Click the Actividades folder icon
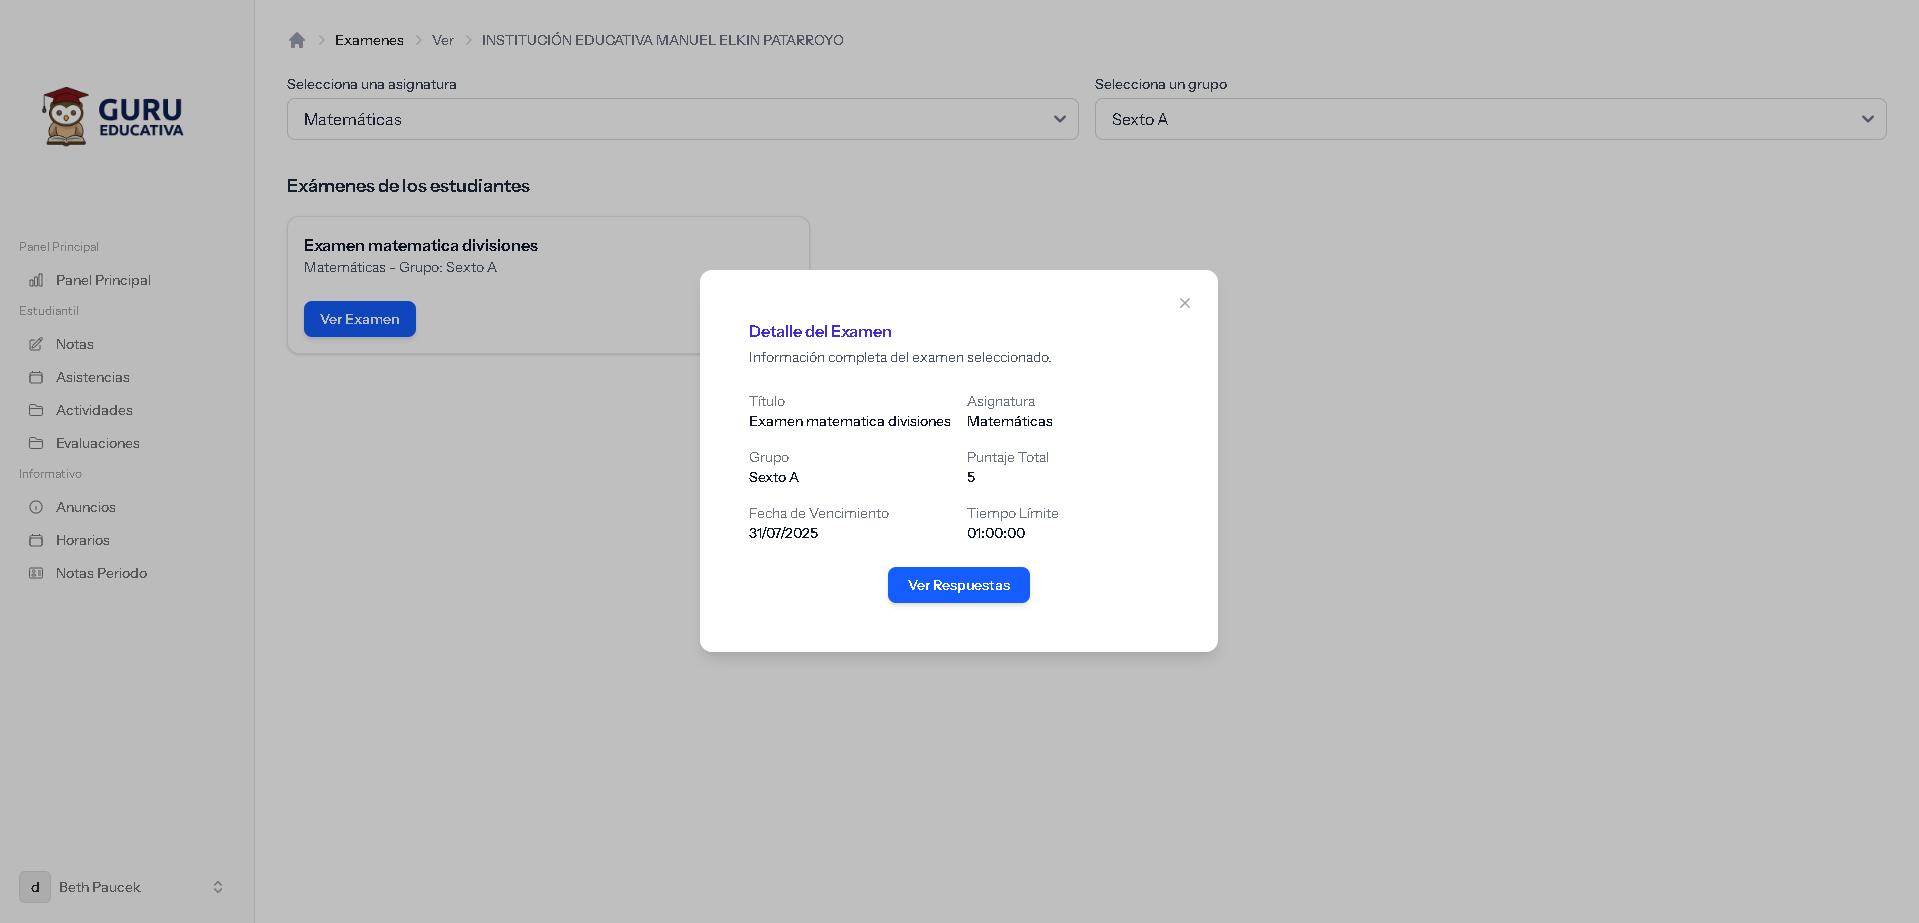Viewport: 1919px width, 923px height. point(36,410)
